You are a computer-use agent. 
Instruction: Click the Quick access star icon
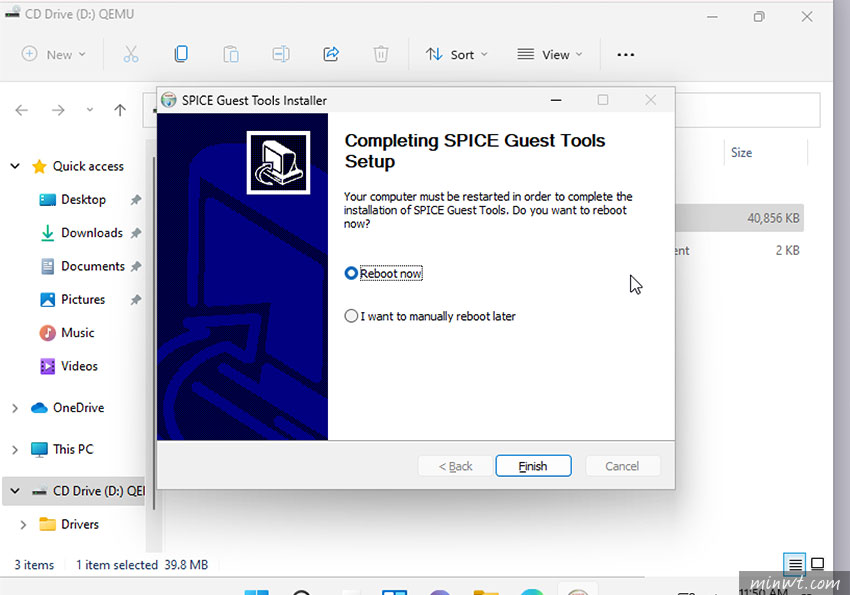pyautogui.click(x=39, y=166)
